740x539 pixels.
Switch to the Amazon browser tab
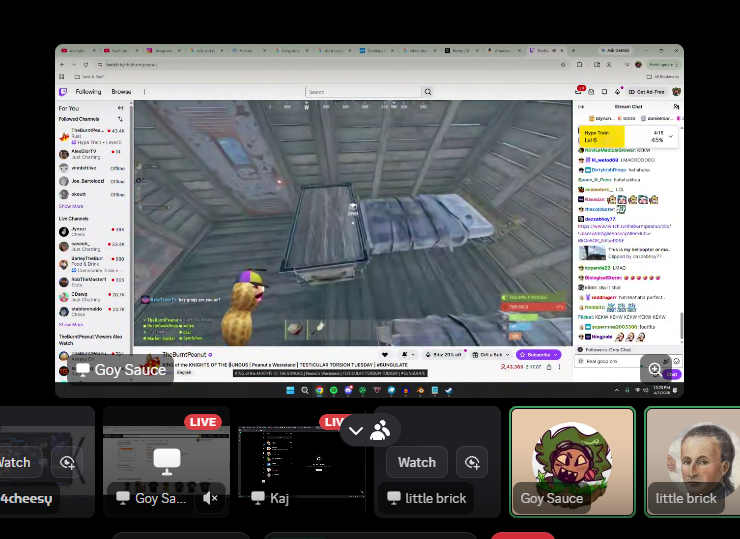(504, 51)
